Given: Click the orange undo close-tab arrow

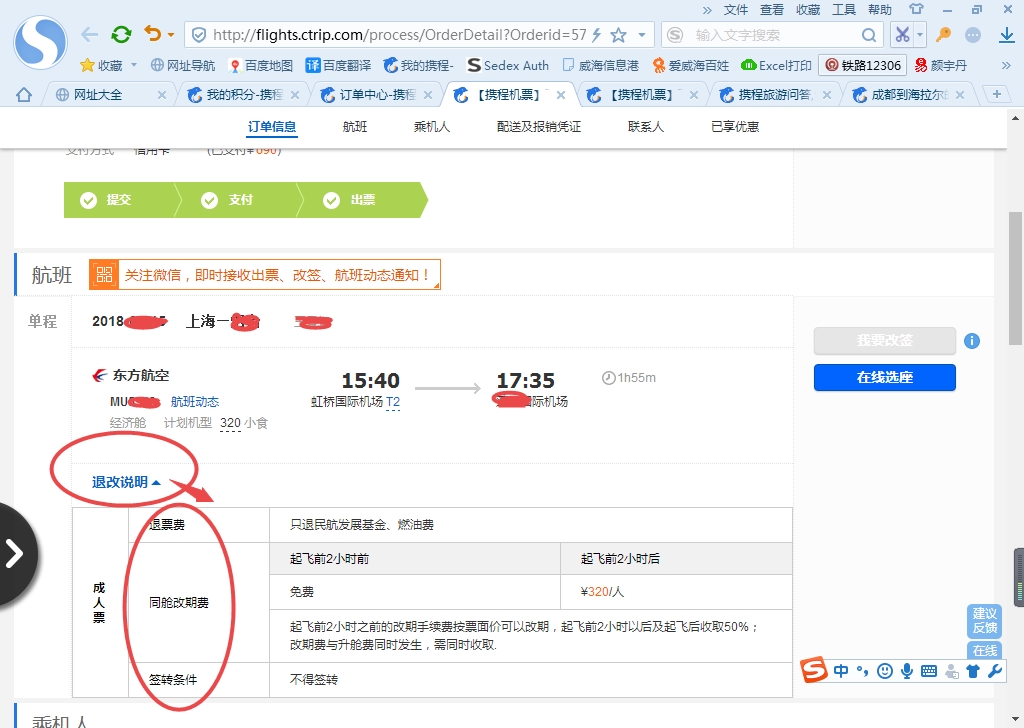Looking at the screenshot, I should tap(153, 33).
